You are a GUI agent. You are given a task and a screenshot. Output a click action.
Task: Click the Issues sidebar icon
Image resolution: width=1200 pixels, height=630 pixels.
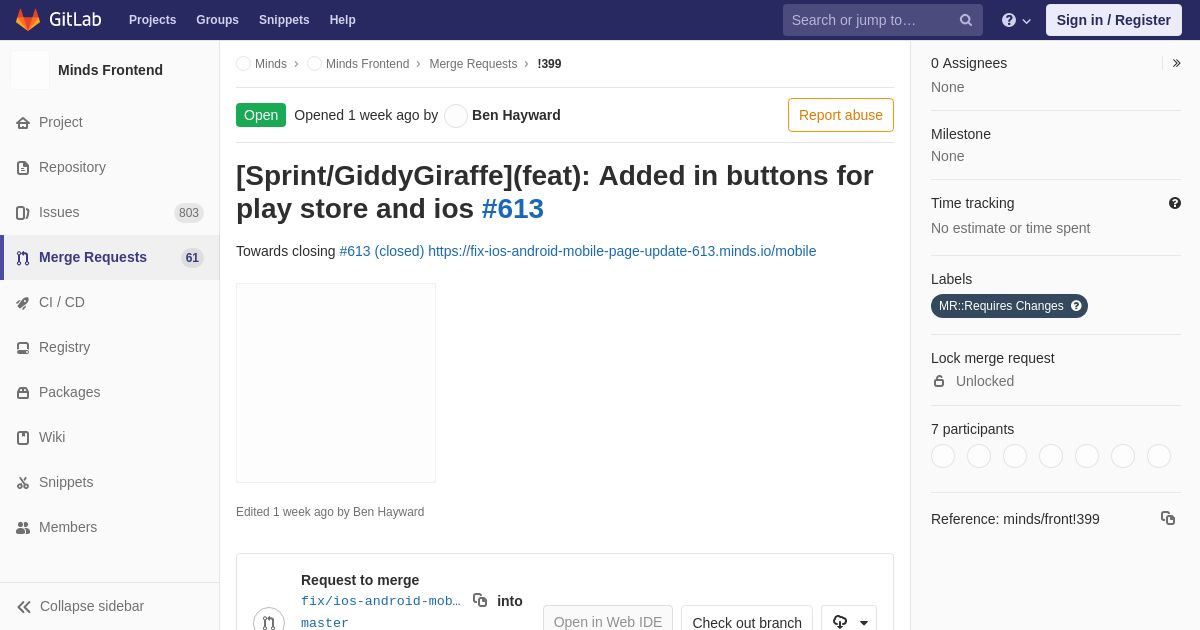coord(23,213)
